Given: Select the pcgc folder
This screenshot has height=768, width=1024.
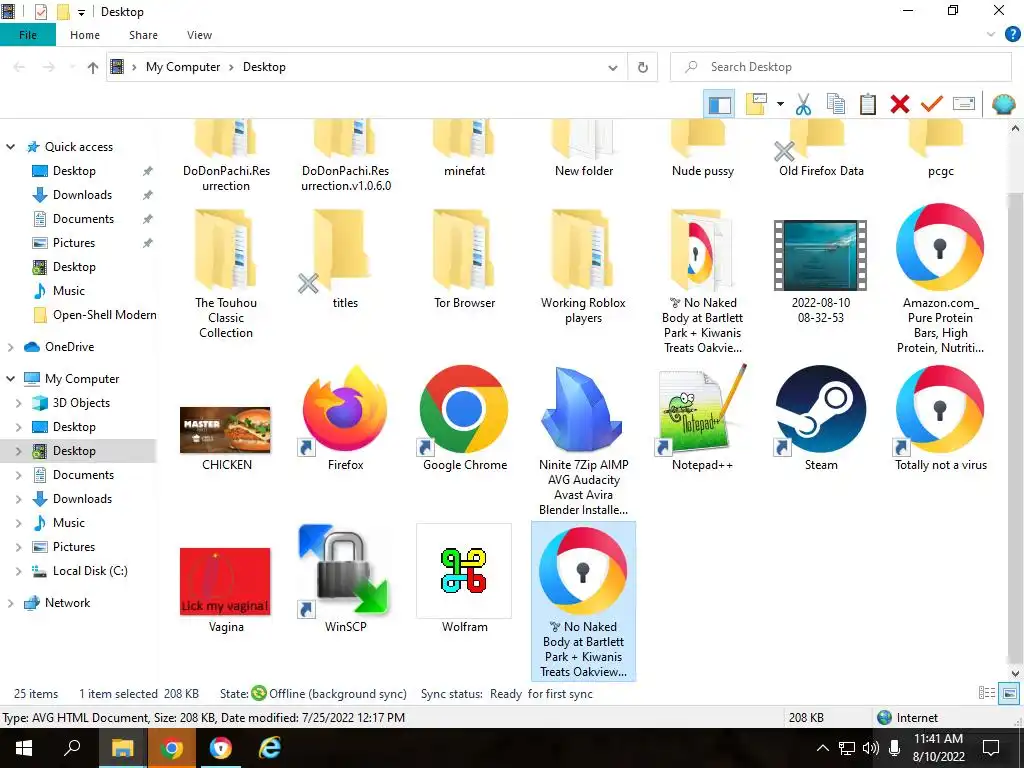Looking at the screenshot, I should (x=940, y=148).
